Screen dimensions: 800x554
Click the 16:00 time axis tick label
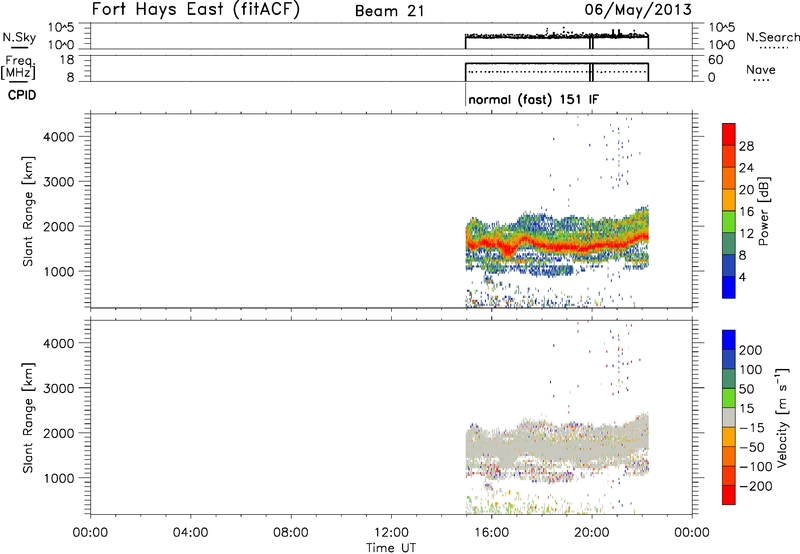pyautogui.click(x=491, y=533)
